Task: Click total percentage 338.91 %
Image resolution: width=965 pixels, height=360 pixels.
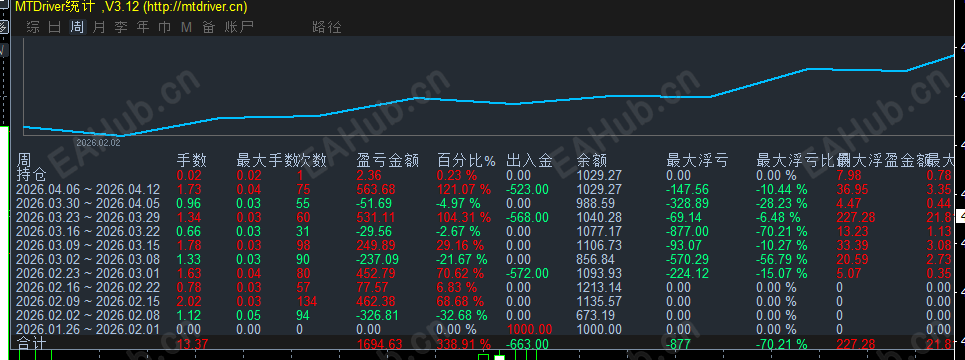Action: 464,343
